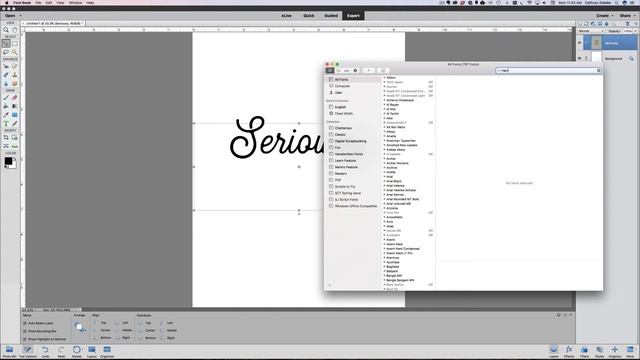Select the Clone Stamp tool

tap(15, 75)
